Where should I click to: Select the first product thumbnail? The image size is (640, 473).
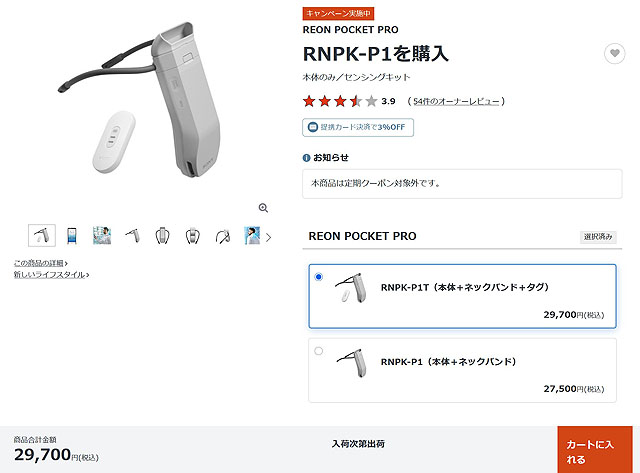[42, 235]
